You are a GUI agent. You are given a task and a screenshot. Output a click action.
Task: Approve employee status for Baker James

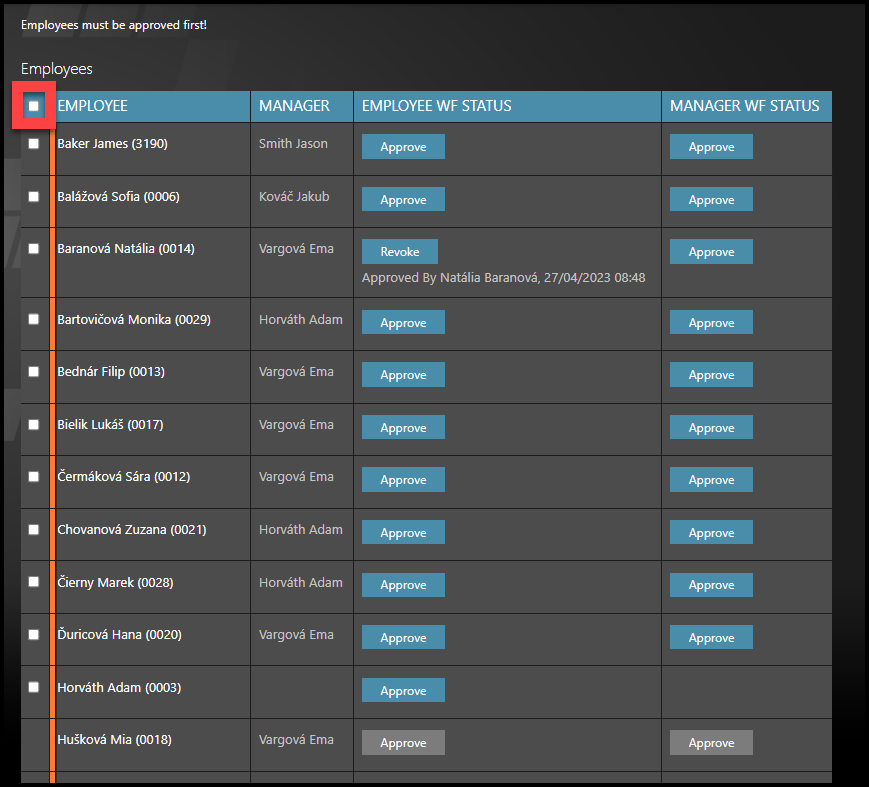tap(403, 147)
